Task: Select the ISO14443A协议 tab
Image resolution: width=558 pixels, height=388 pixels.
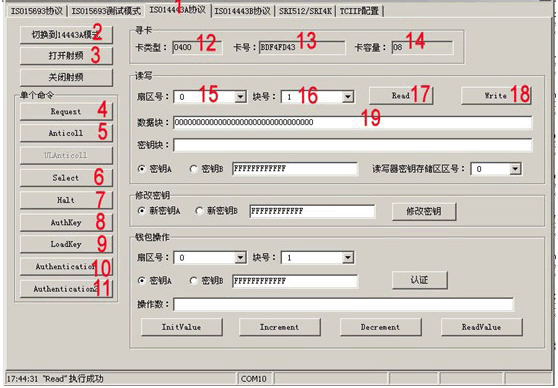Action: 178,10
